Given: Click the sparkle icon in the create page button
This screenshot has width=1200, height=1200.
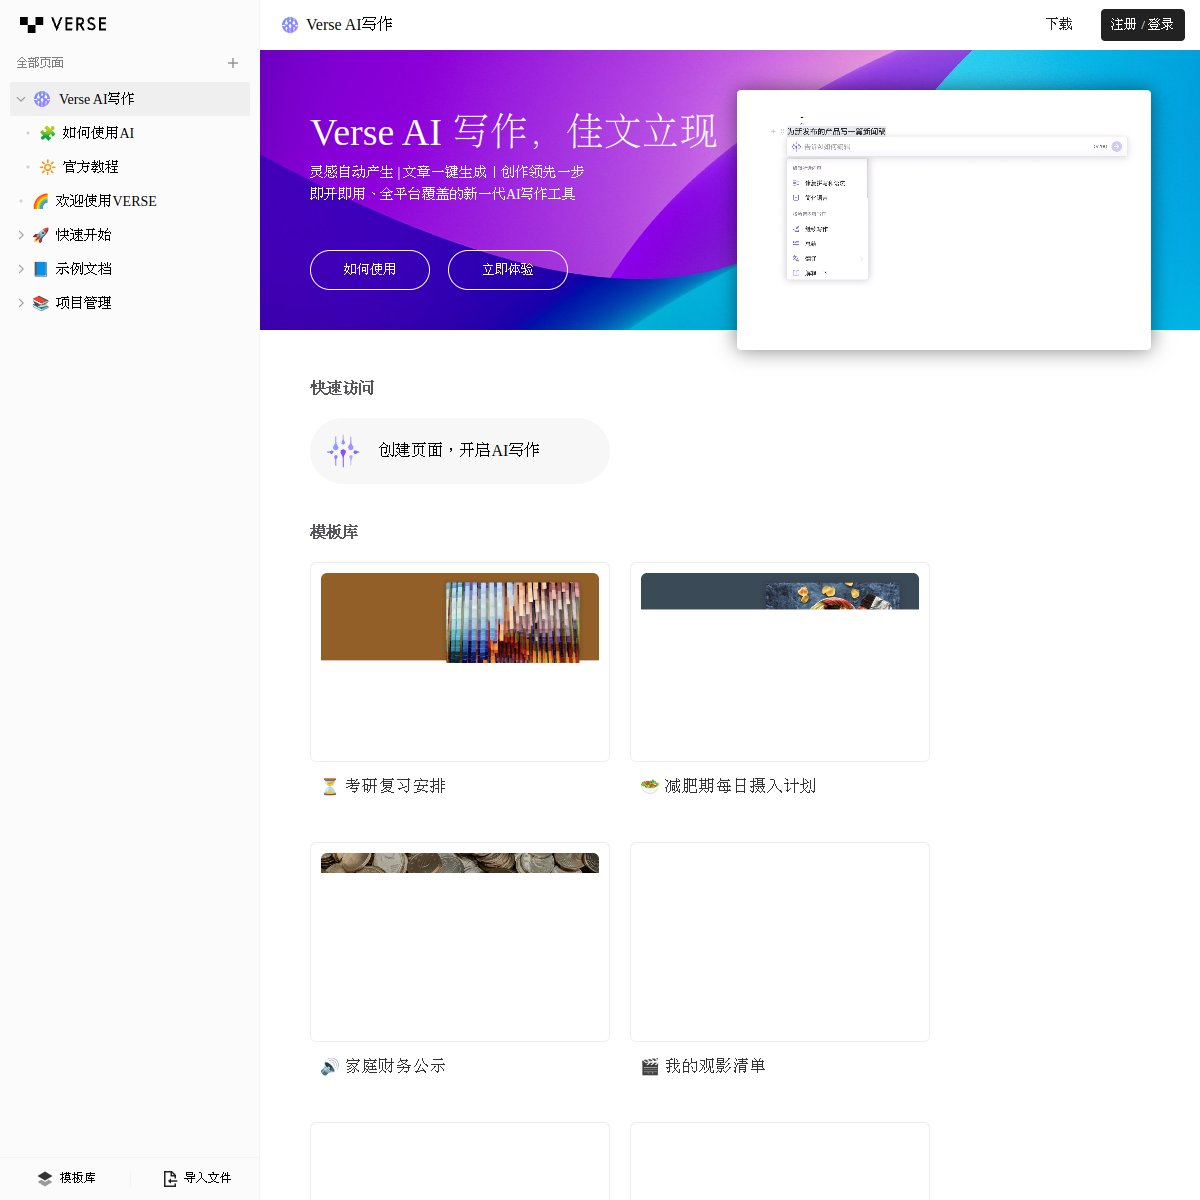Looking at the screenshot, I should coord(343,451).
